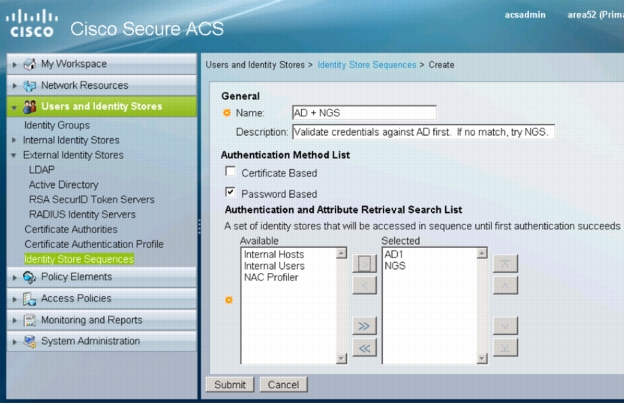Image resolution: width=626 pixels, height=405 pixels.
Task: Click the My Workspace house icon
Action: pyautogui.click(x=30, y=64)
